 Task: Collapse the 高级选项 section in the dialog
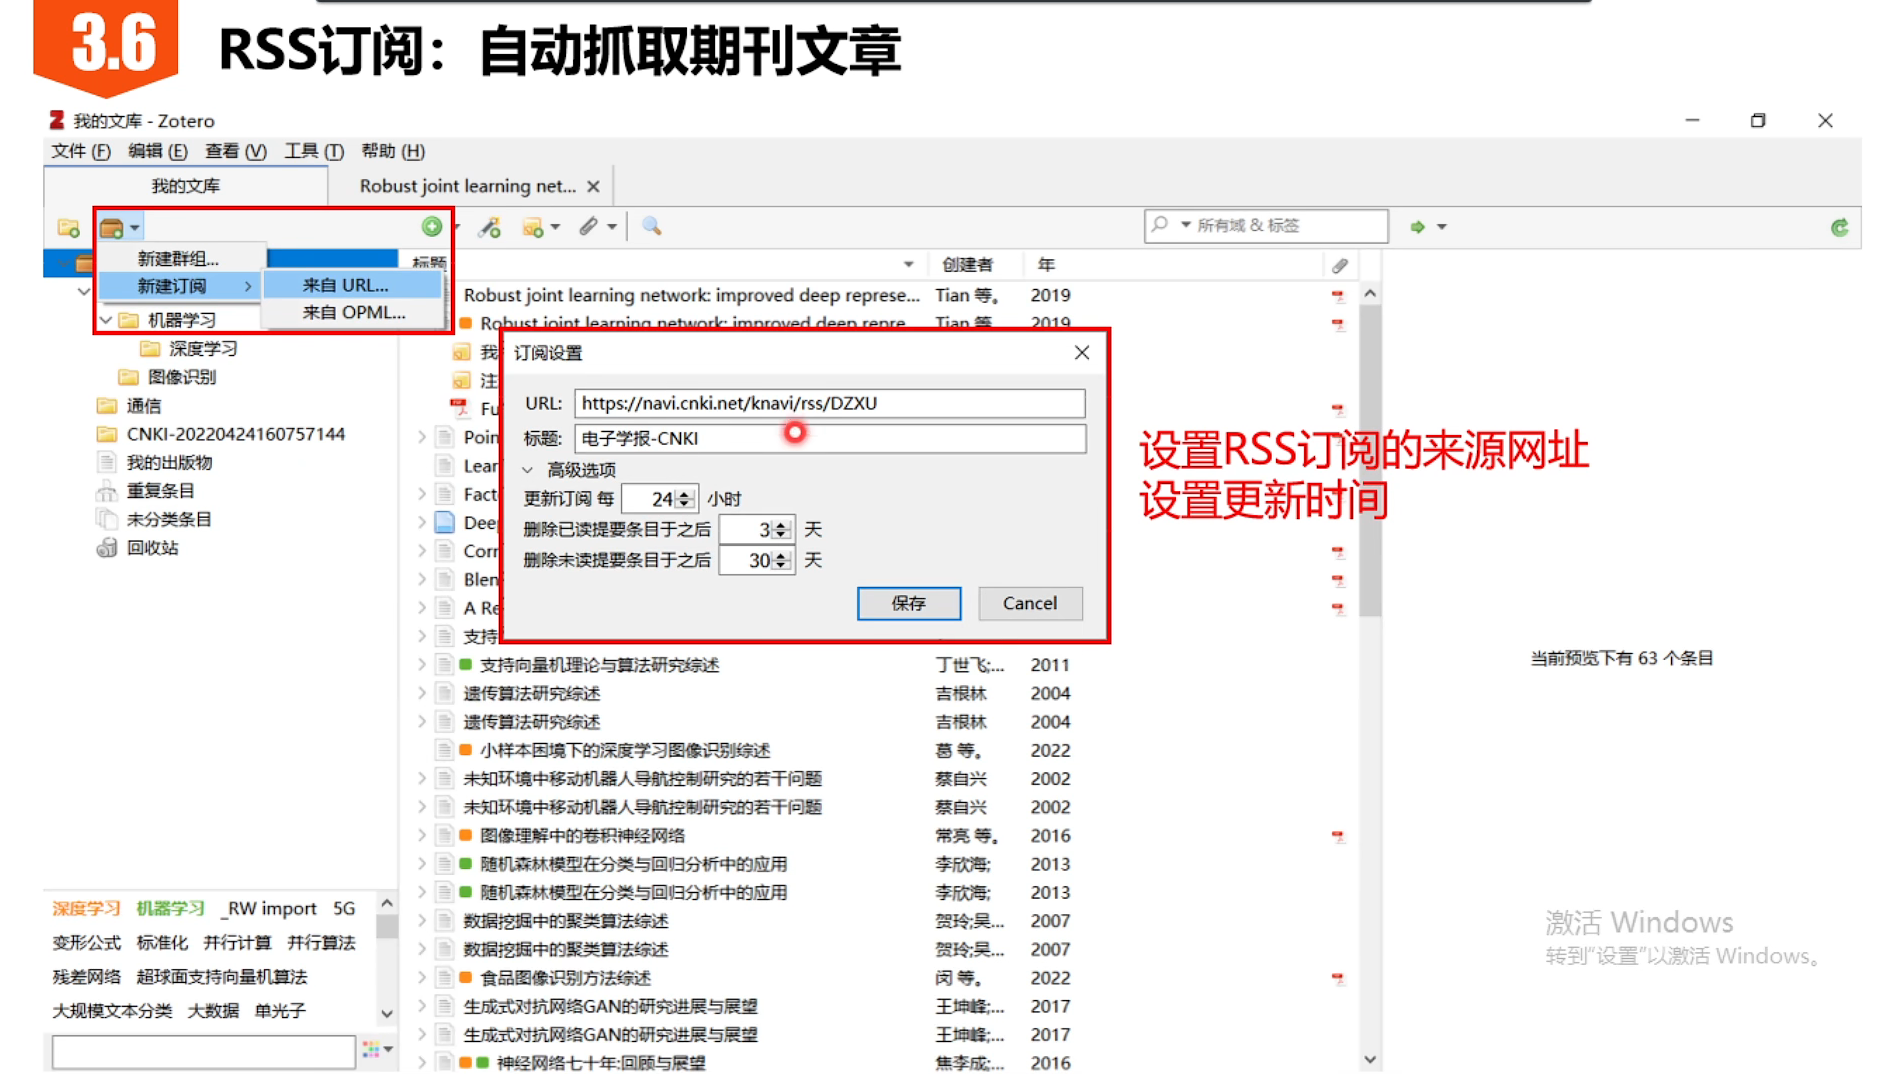529,469
